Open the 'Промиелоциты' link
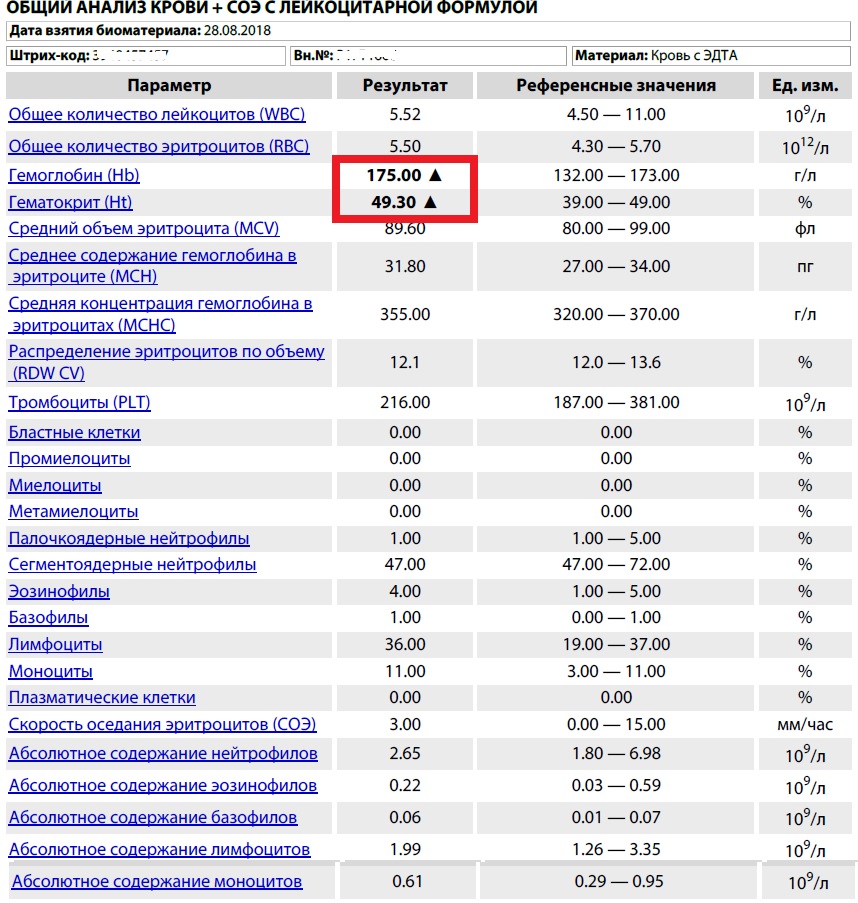The image size is (858, 903). point(70,458)
